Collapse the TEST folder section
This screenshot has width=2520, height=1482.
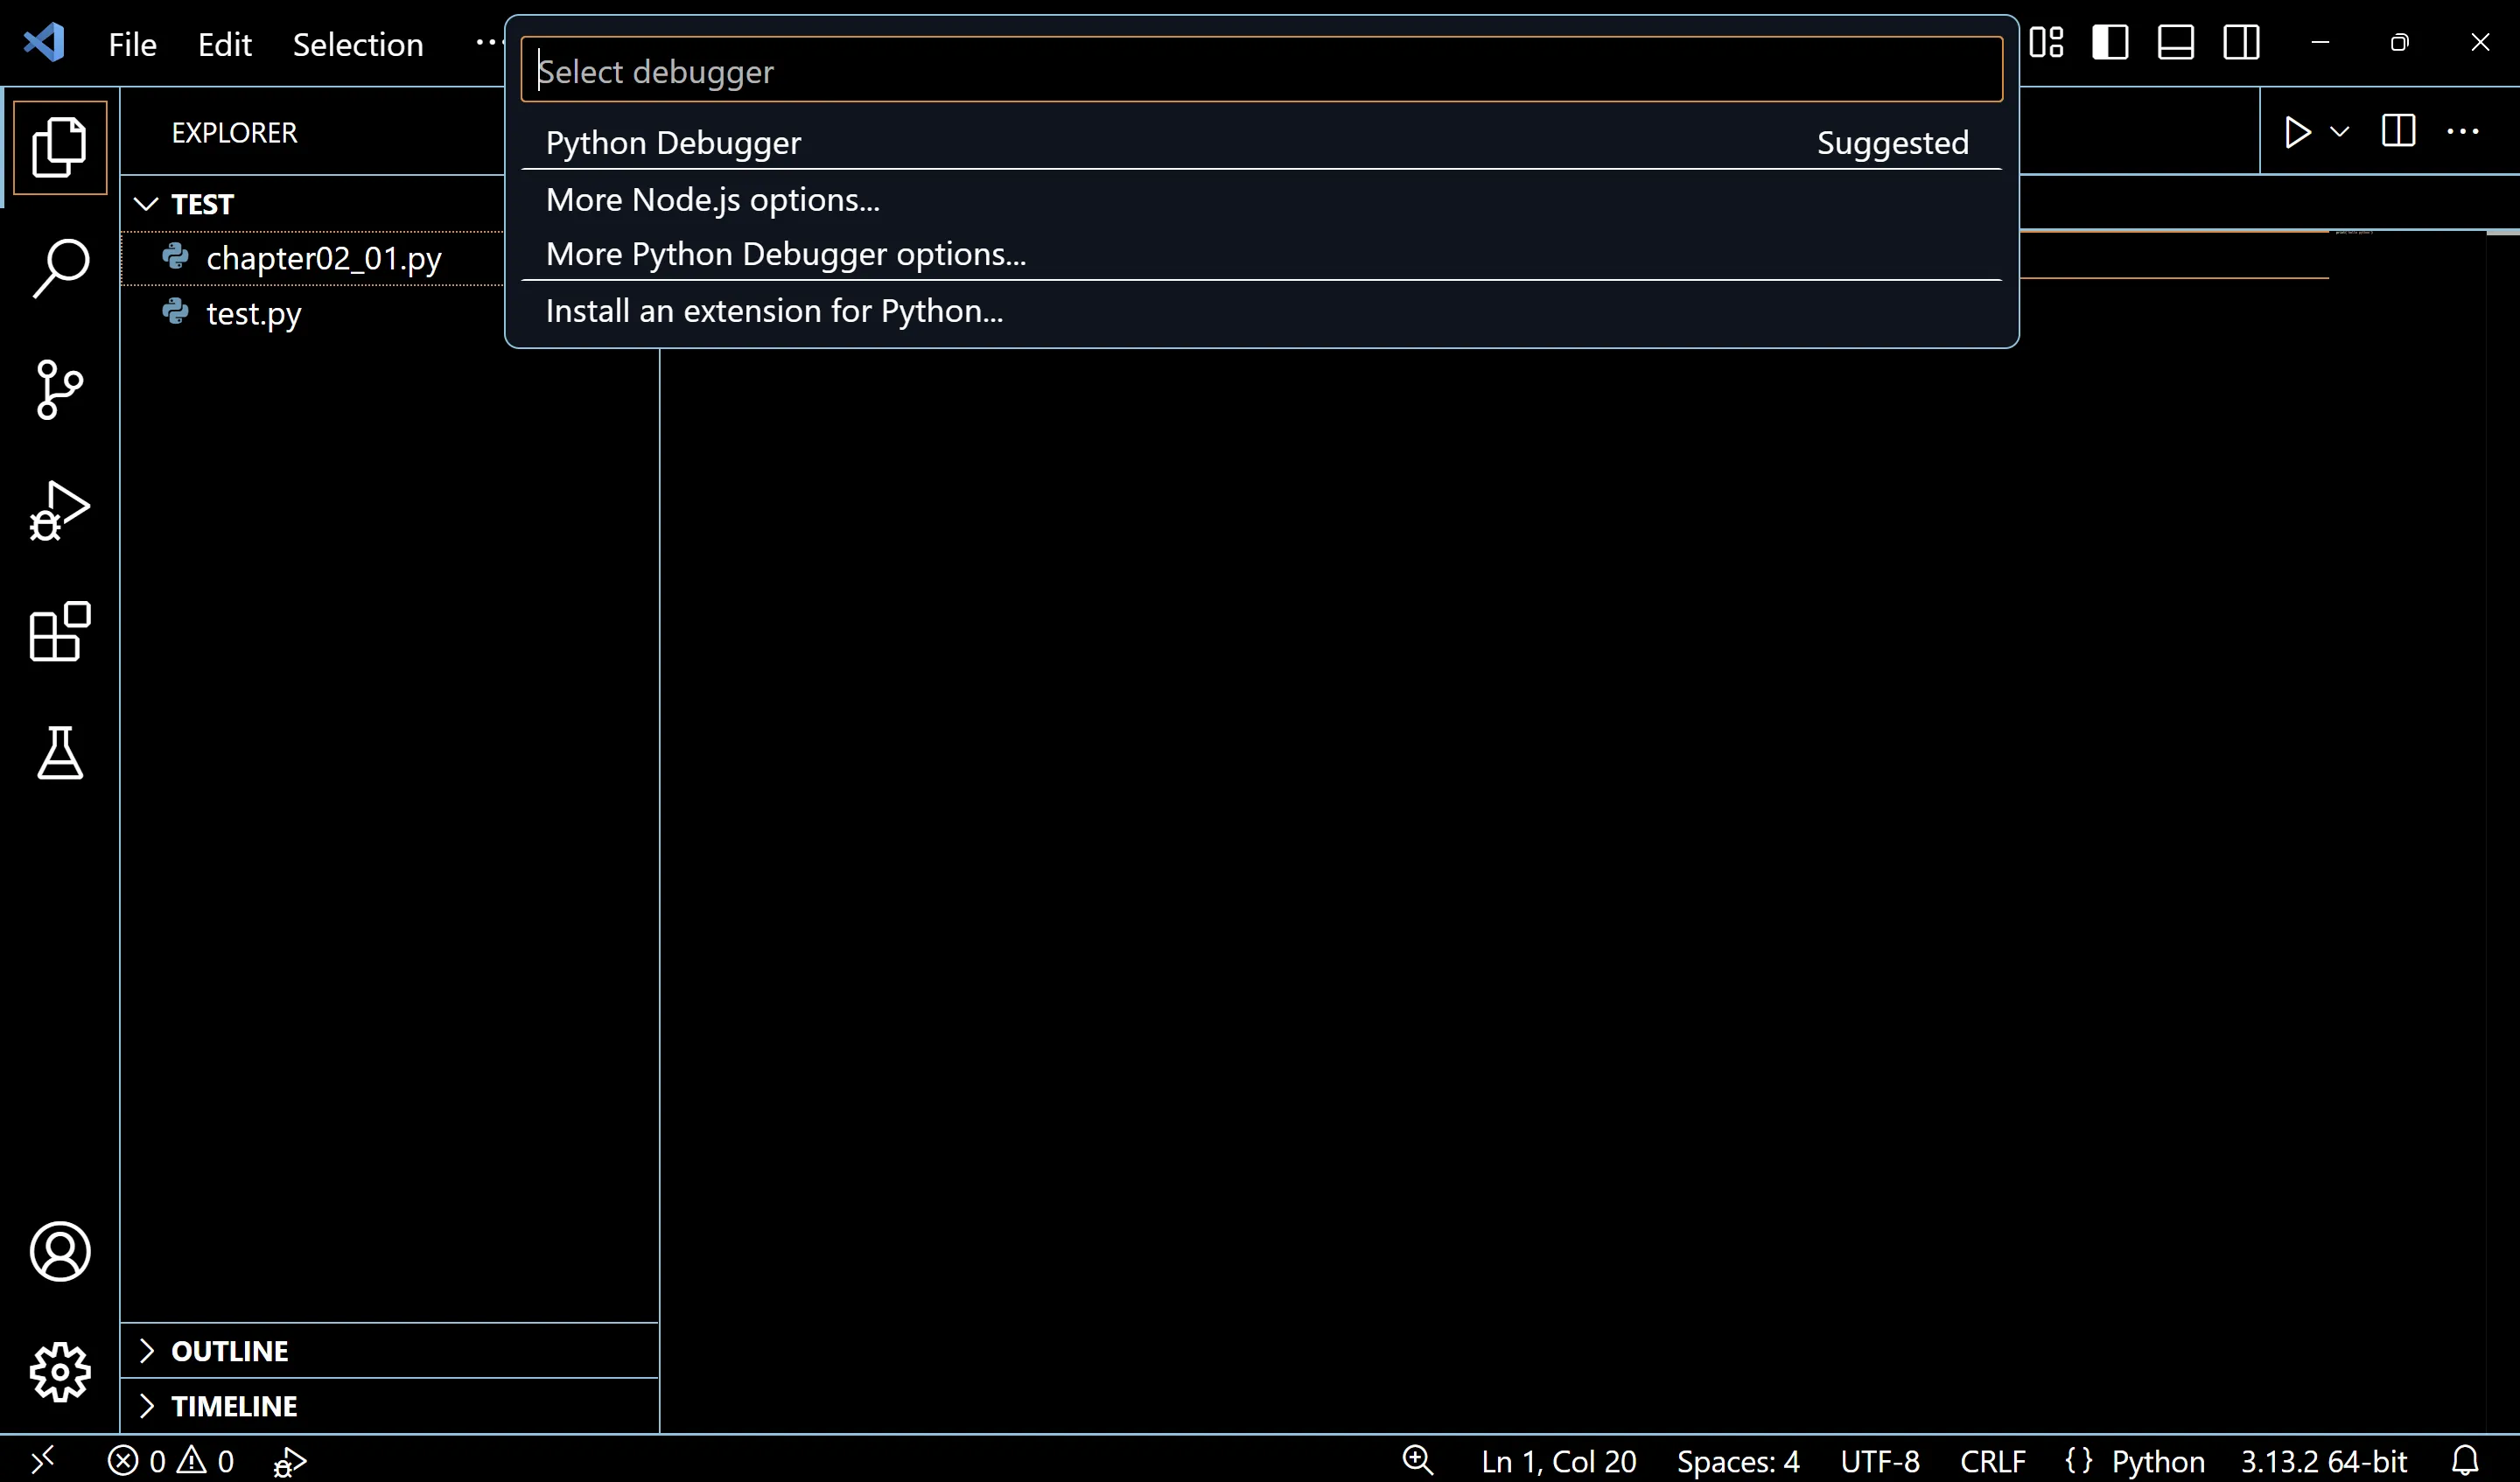[313, 204]
